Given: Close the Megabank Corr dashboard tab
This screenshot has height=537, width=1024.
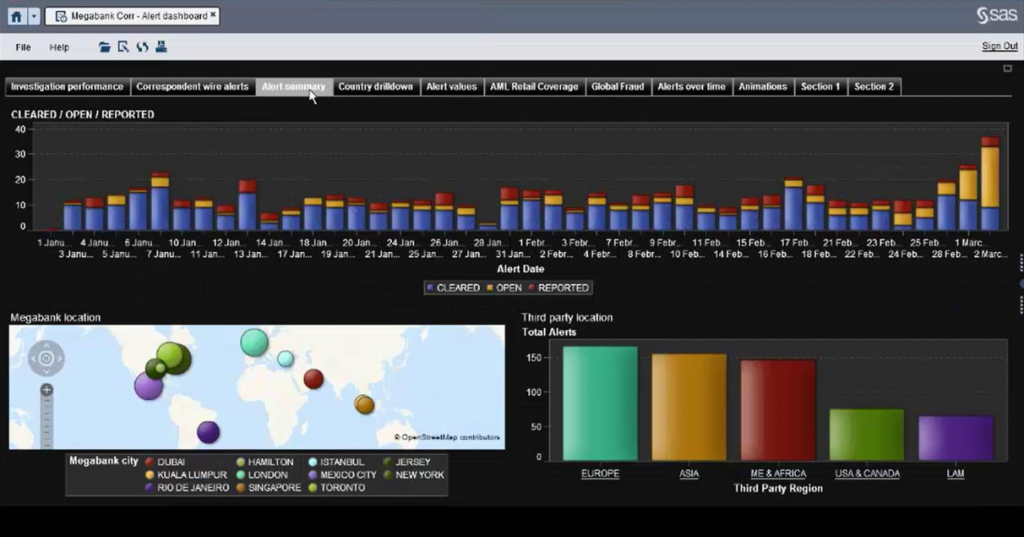Looking at the screenshot, I should [x=213, y=16].
